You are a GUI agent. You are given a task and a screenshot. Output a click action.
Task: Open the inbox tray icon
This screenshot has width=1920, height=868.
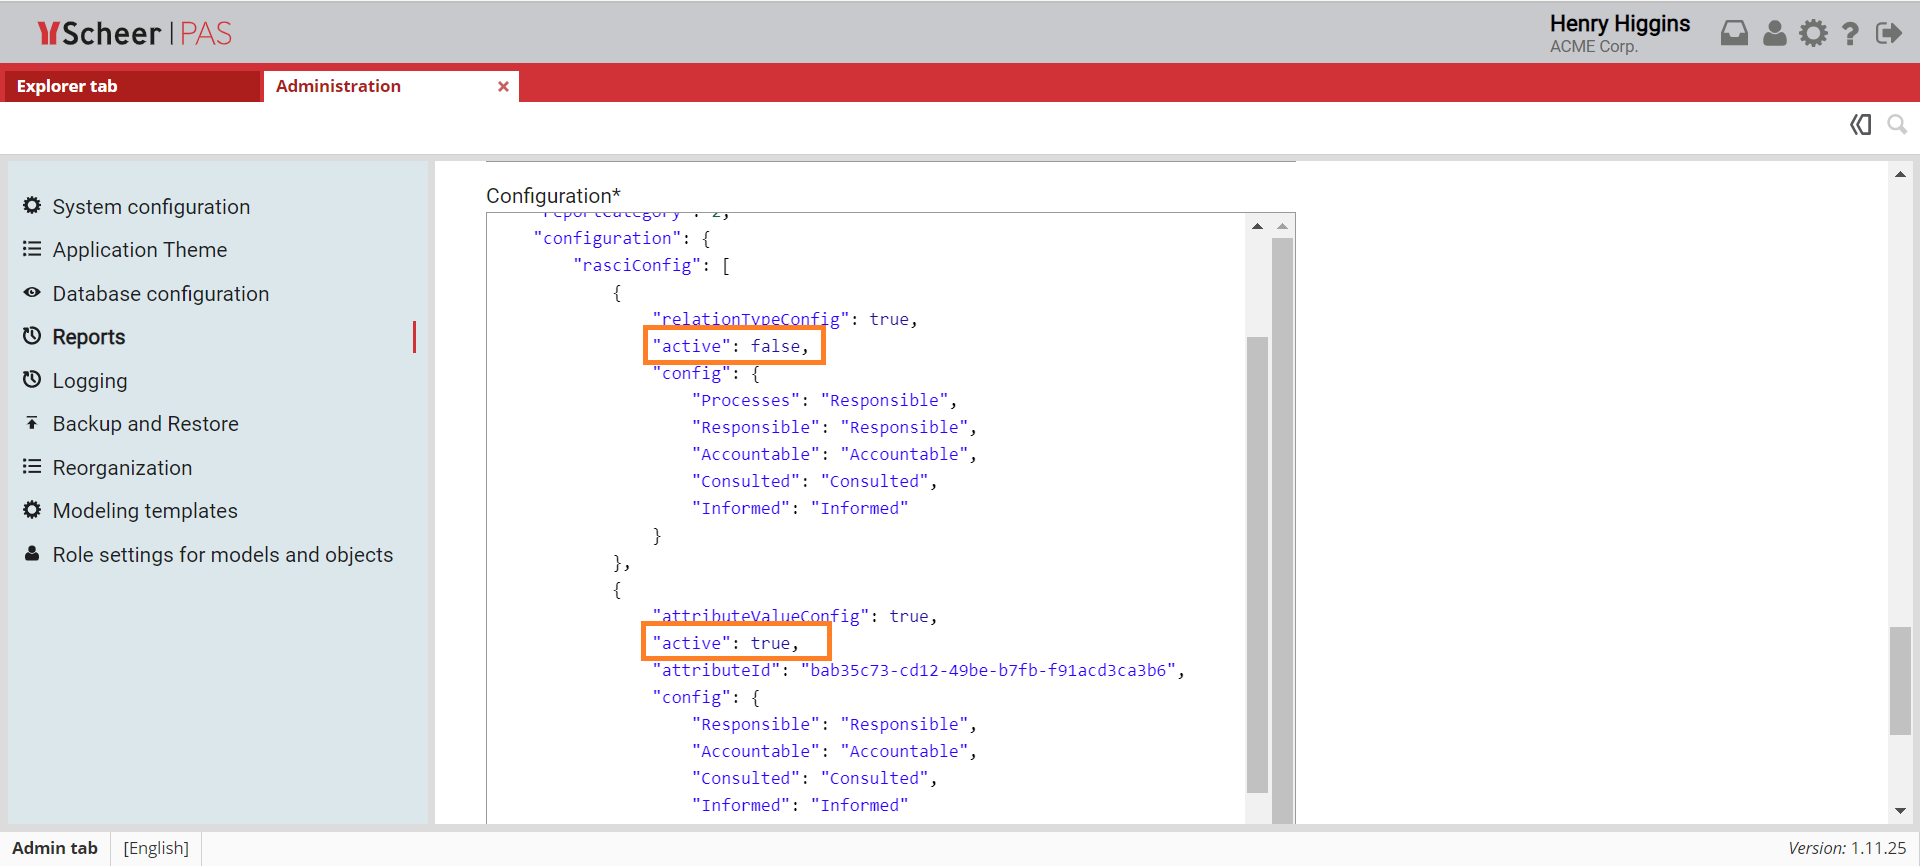tap(1734, 34)
